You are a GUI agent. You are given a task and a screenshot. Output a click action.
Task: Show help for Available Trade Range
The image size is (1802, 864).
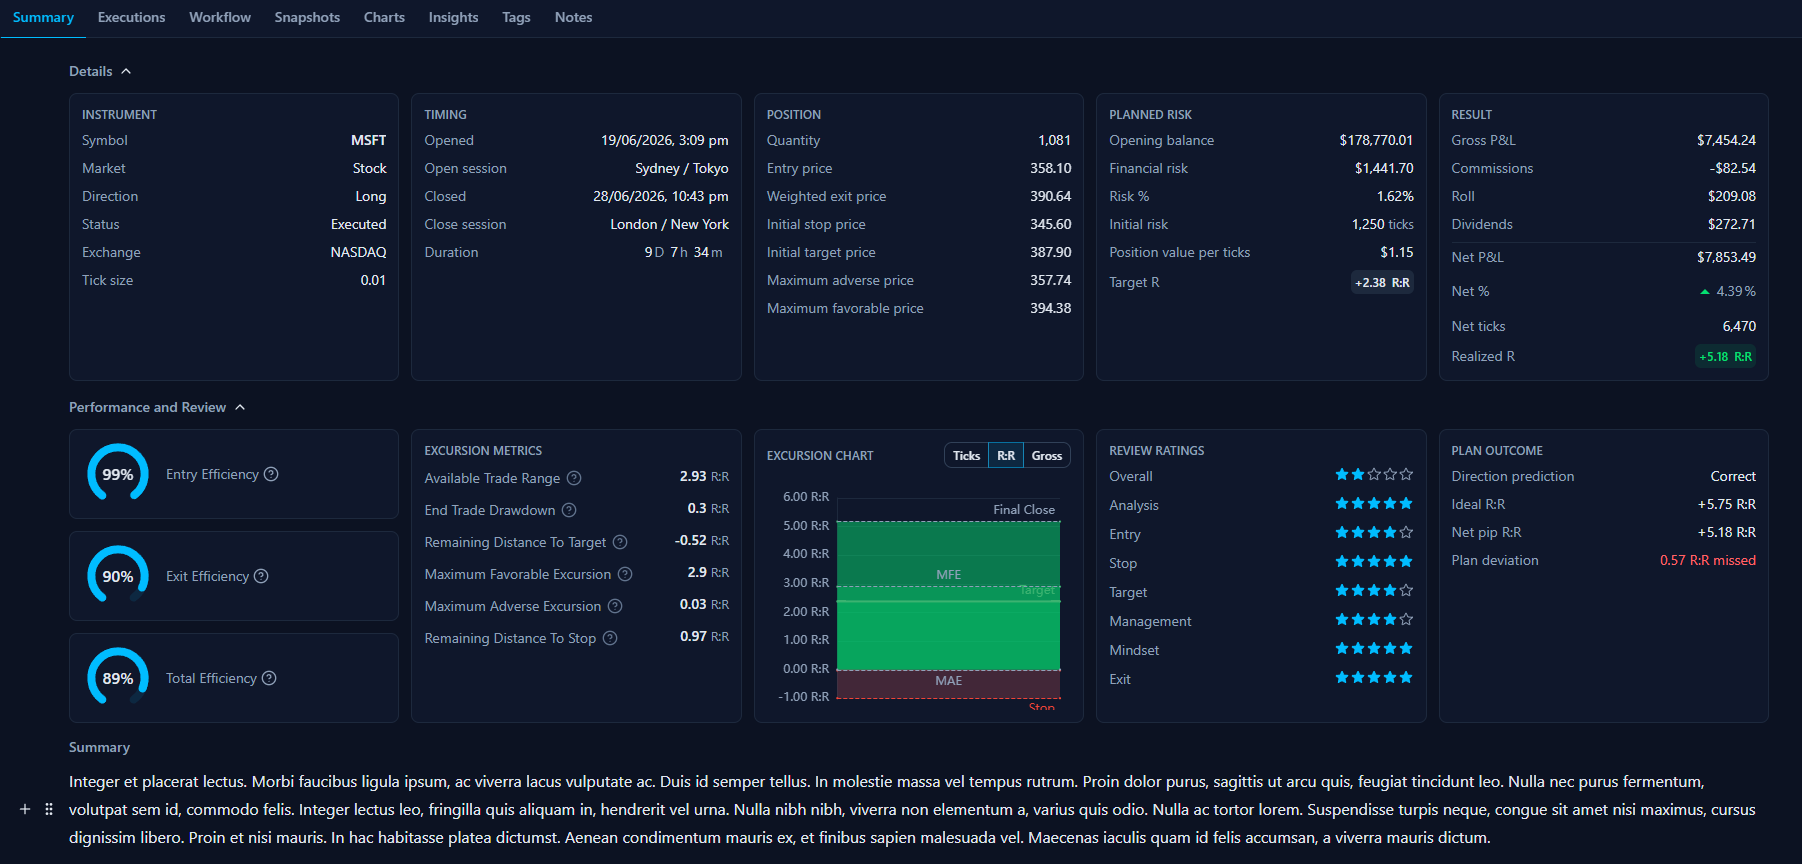[574, 478]
